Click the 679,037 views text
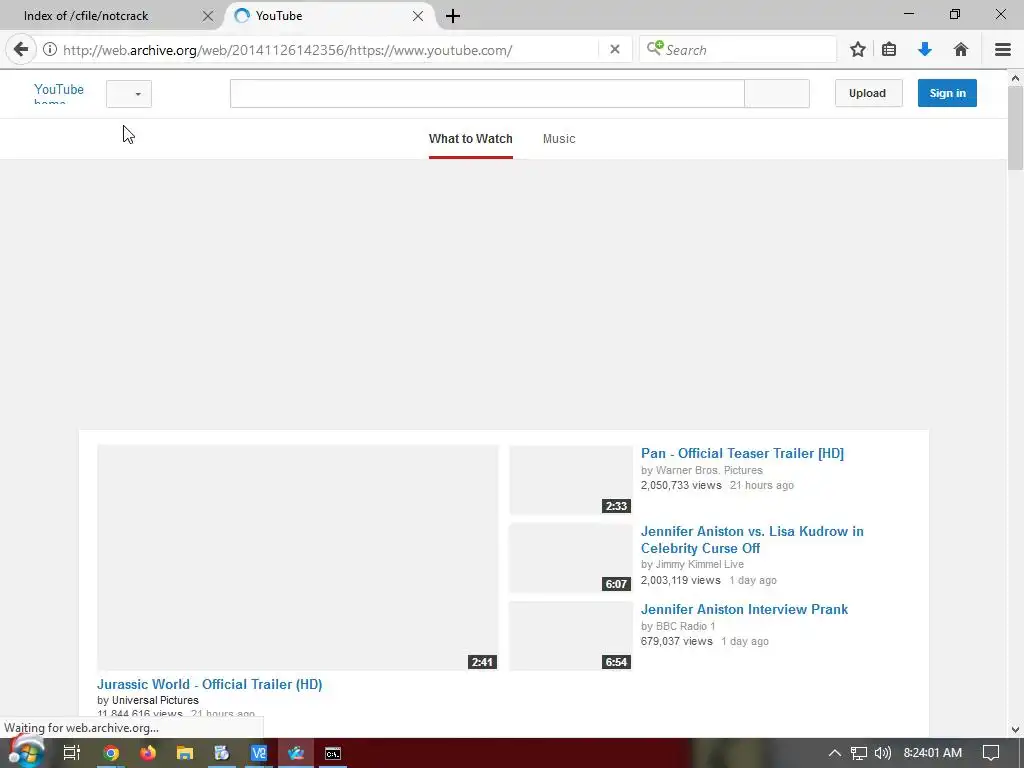Image resolution: width=1024 pixels, height=768 pixels. (676, 641)
